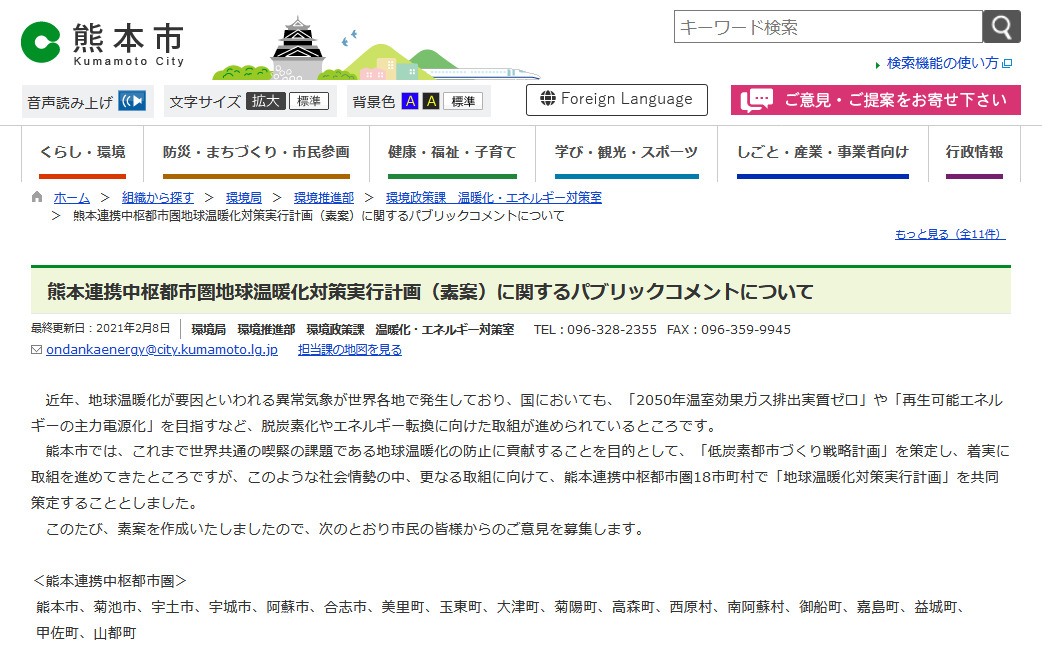Reset background color with 標準 button
The image size is (1042, 663).
click(x=463, y=101)
